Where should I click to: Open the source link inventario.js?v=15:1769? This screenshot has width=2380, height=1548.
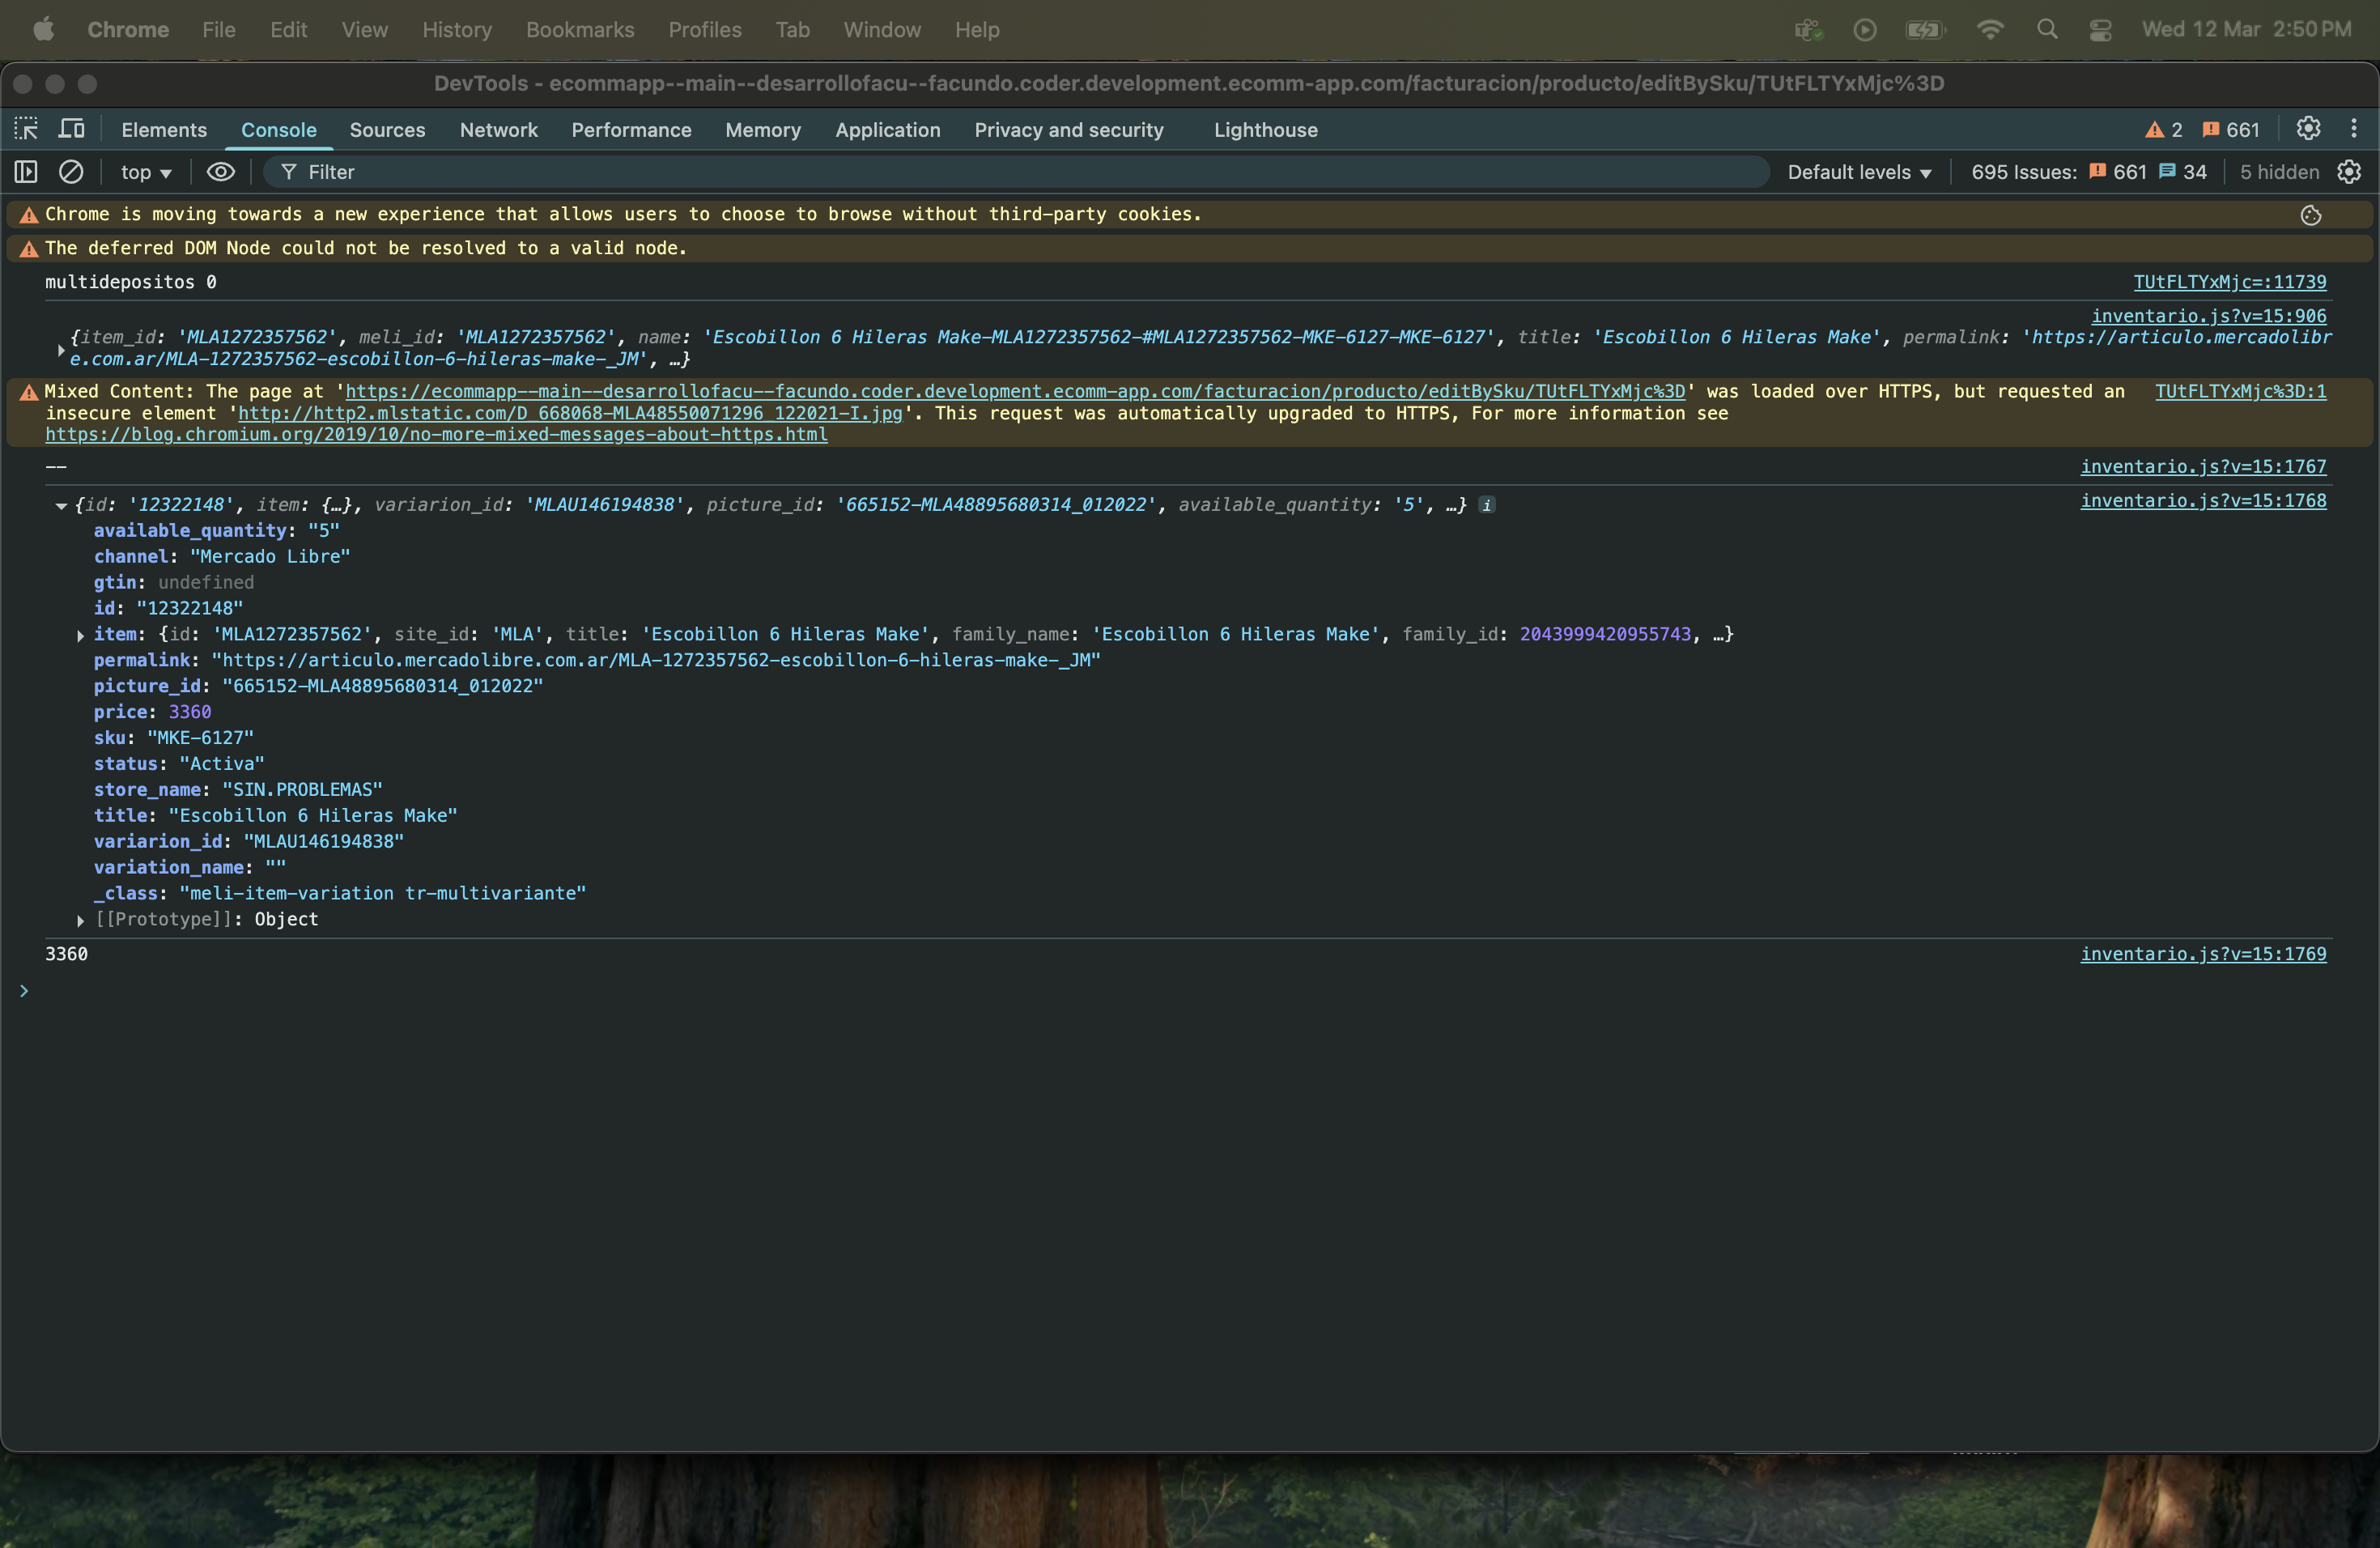(x=2203, y=954)
